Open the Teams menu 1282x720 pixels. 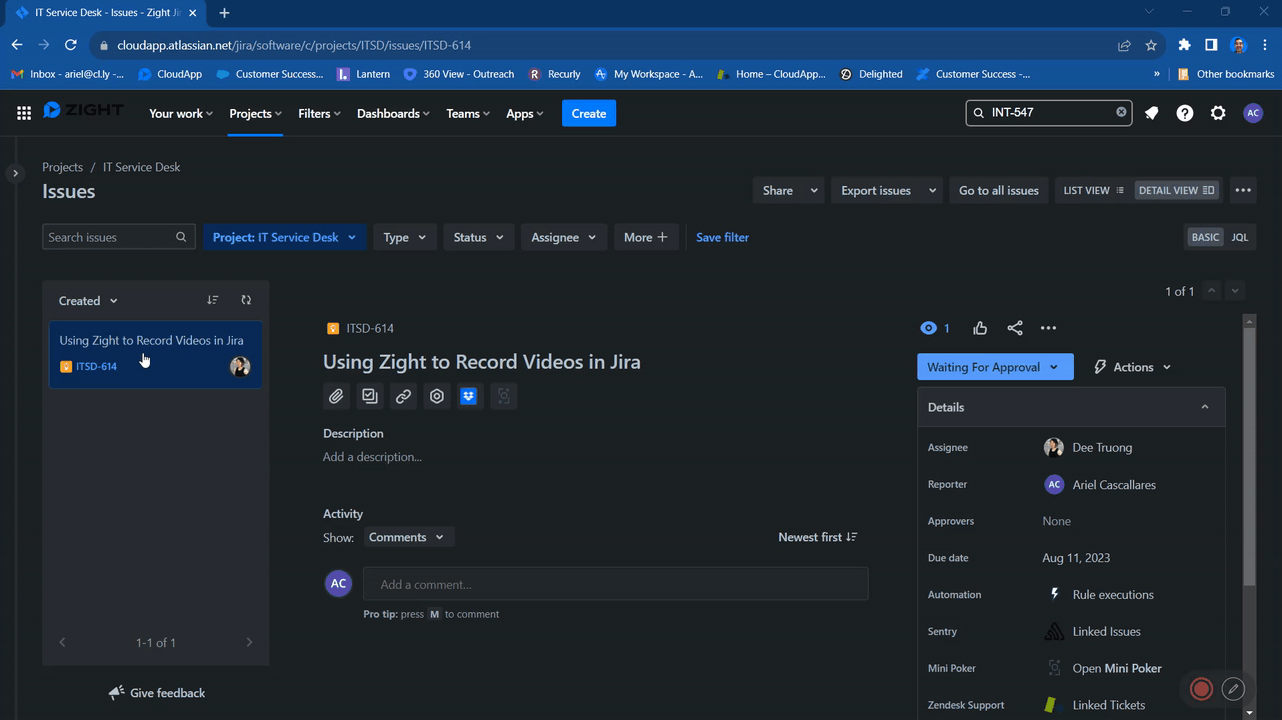(x=468, y=113)
